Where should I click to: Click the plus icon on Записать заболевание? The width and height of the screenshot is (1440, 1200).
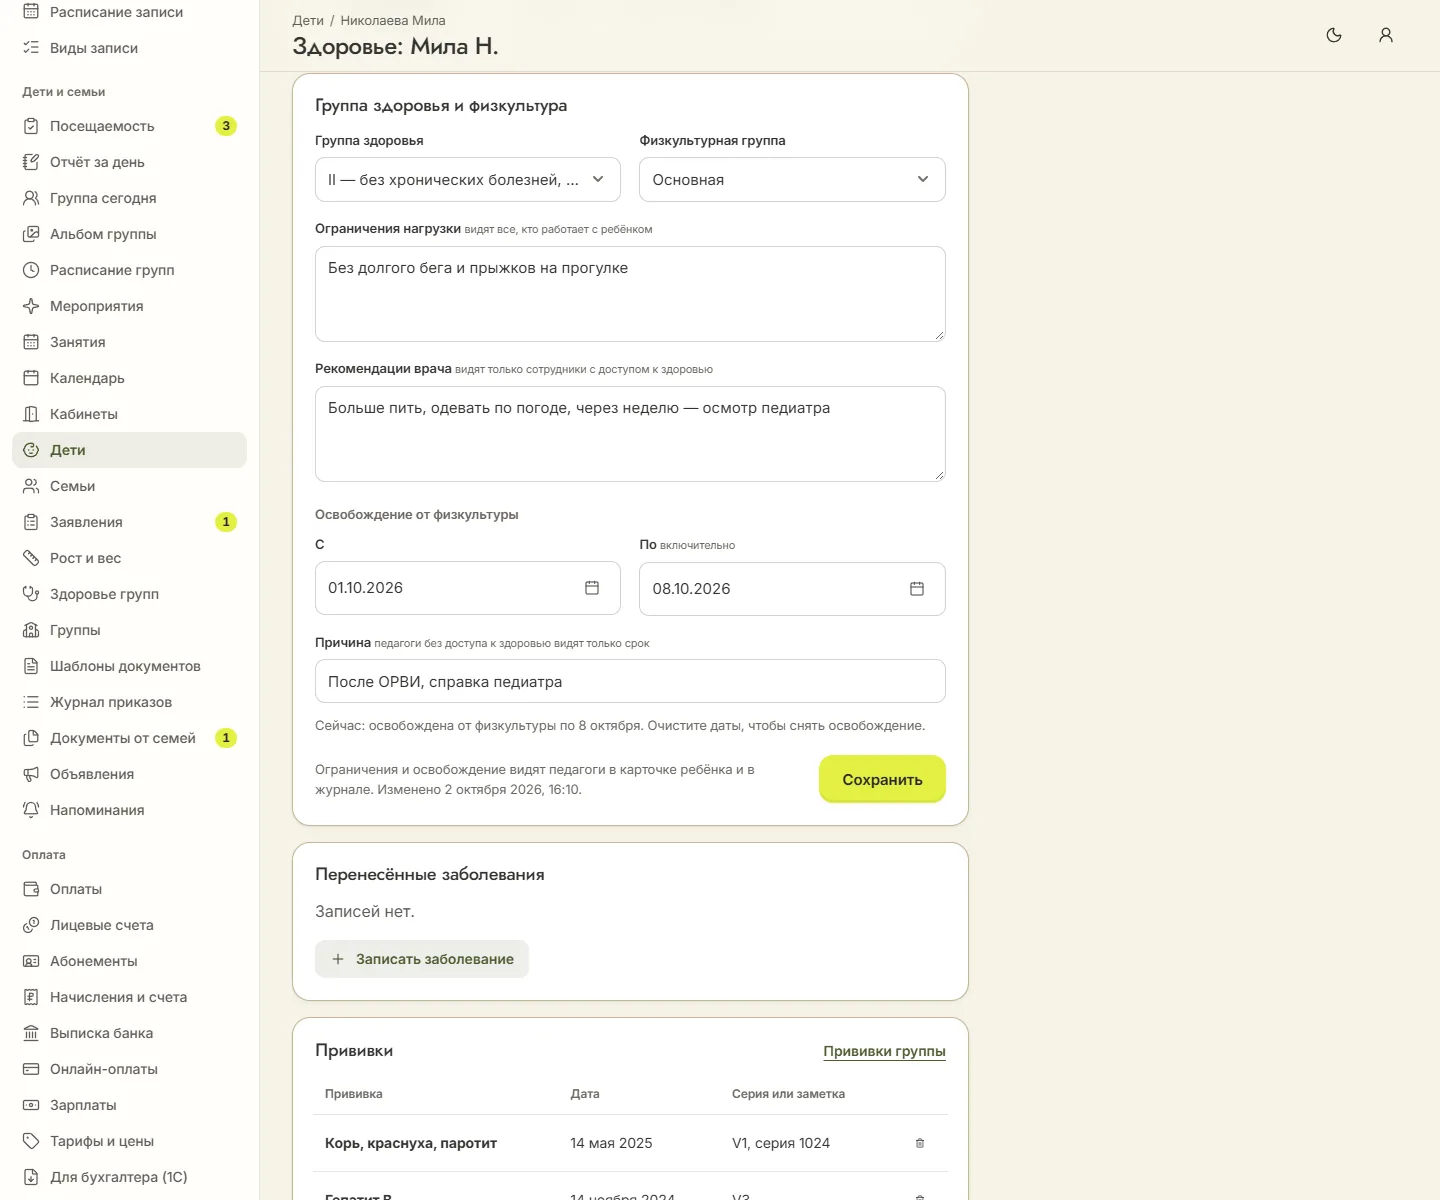coord(338,959)
